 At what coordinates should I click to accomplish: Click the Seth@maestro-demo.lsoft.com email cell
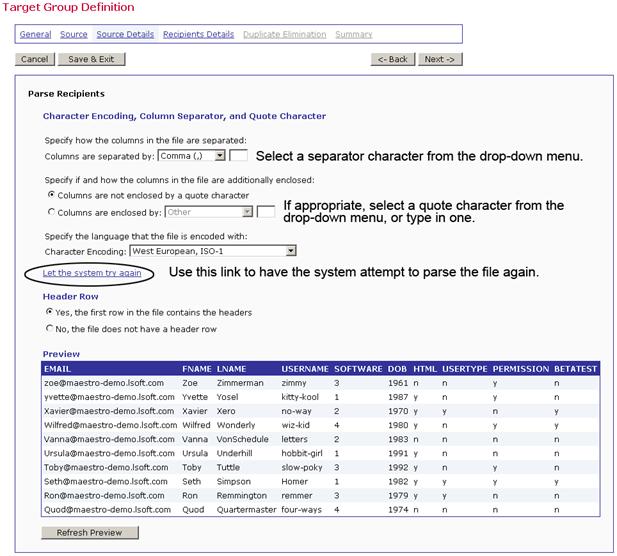pyautogui.click(x=105, y=482)
